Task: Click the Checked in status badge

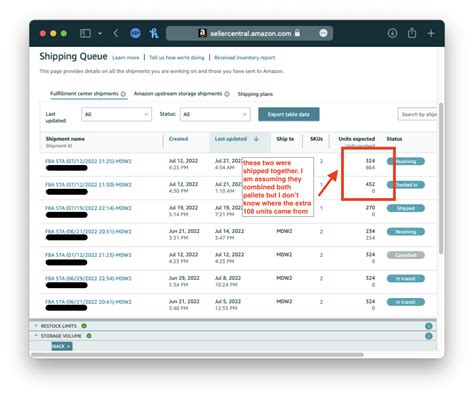Action: (x=406, y=185)
